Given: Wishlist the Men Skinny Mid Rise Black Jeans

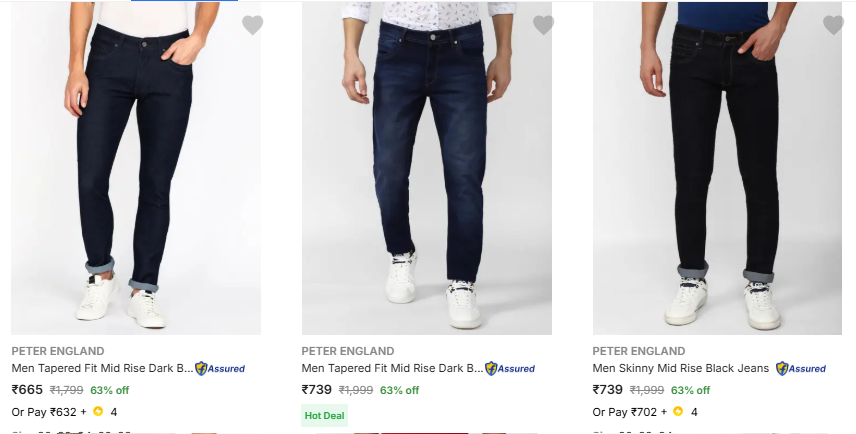Looking at the screenshot, I should [833, 25].
